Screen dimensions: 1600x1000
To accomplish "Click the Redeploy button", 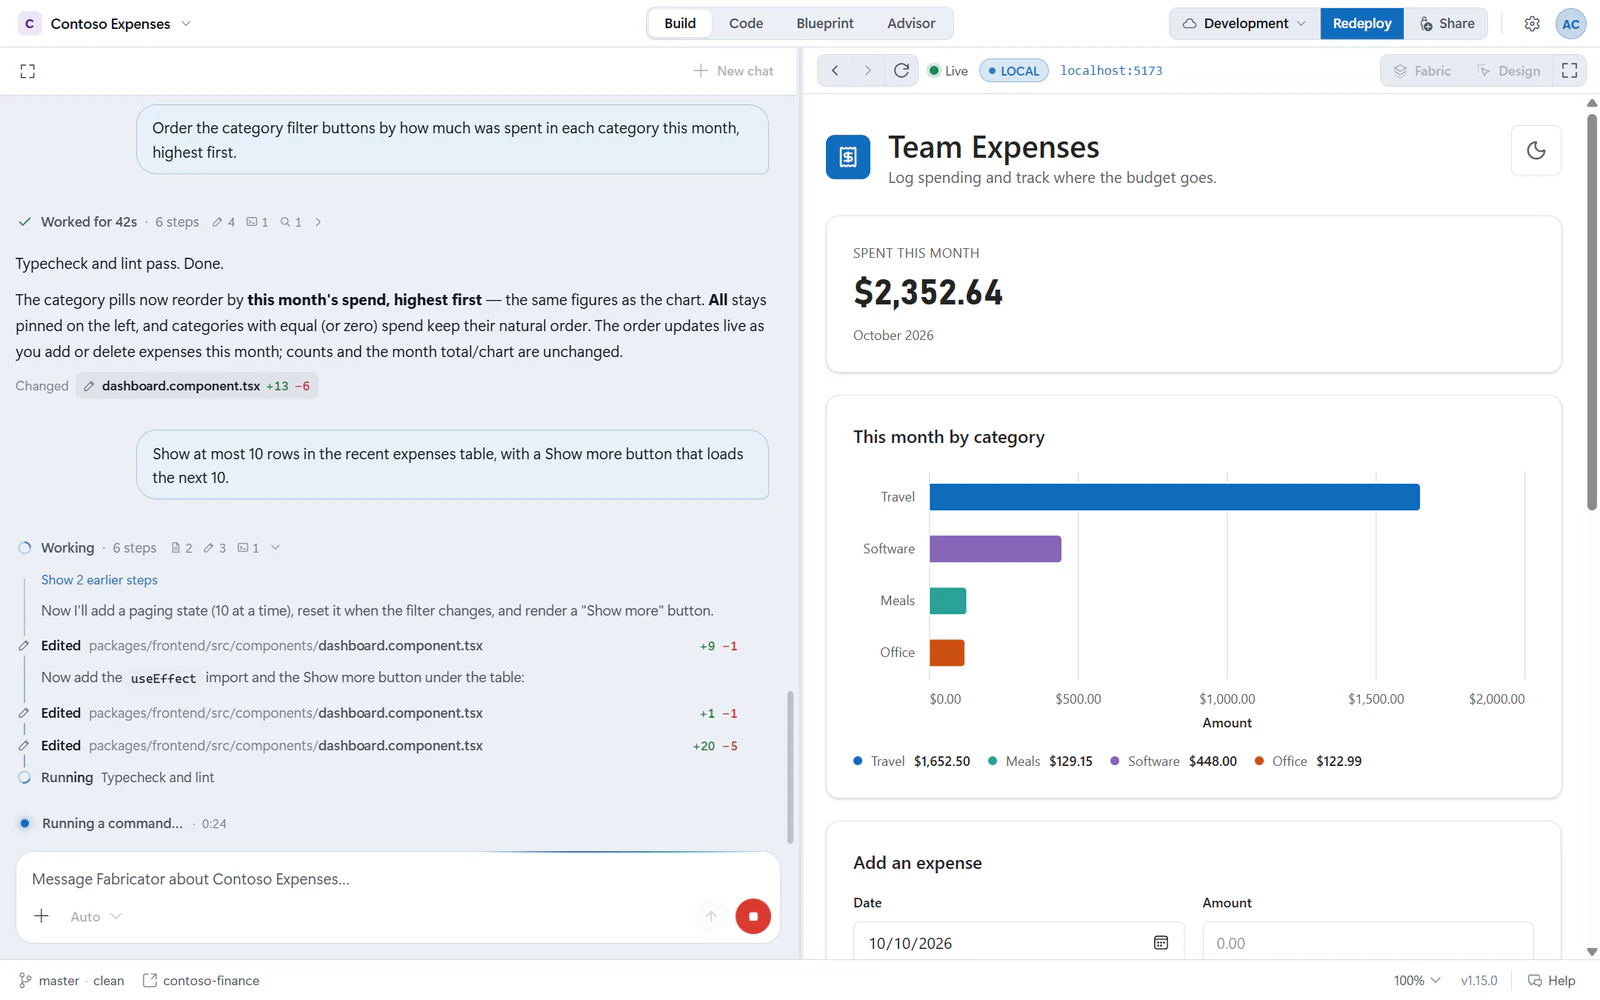I will [x=1361, y=23].
